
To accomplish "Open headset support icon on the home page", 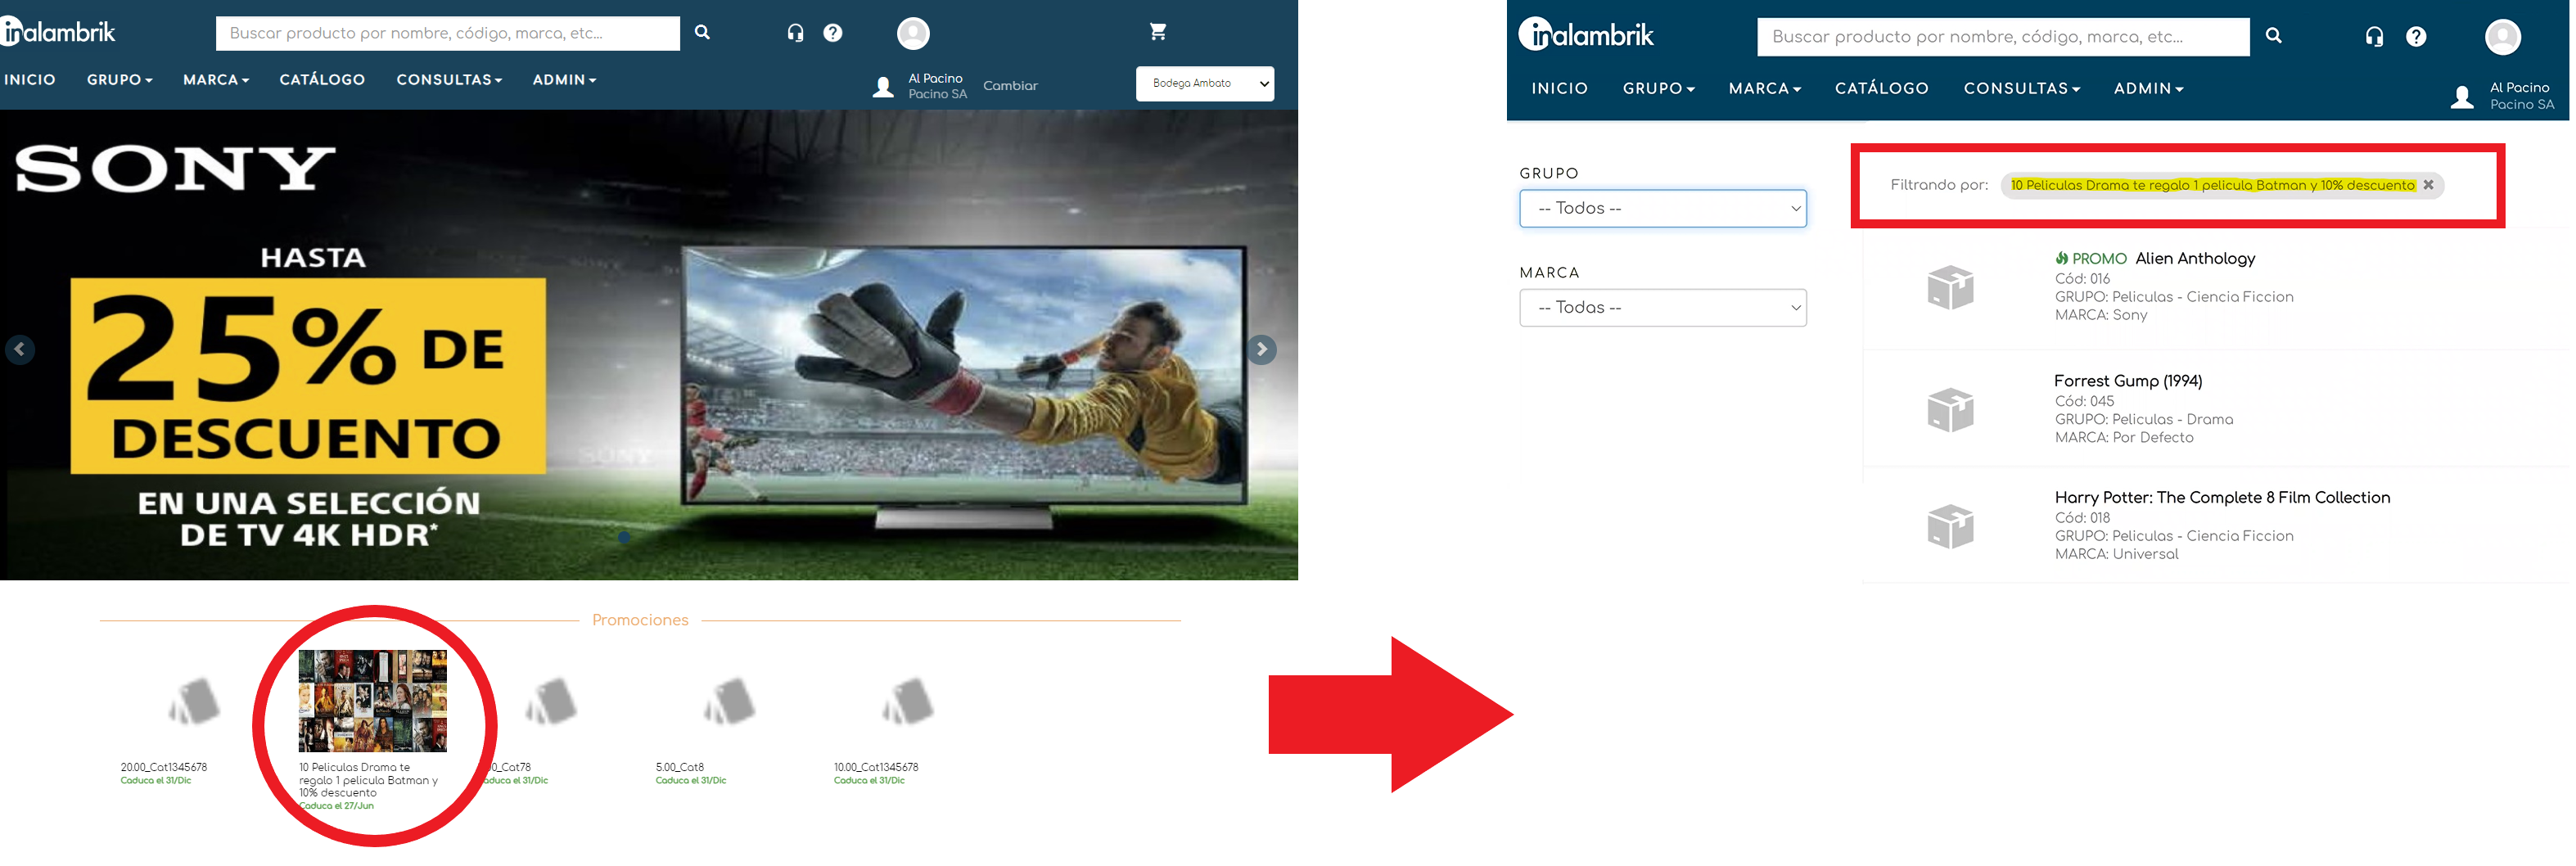I will coord(795,33).
